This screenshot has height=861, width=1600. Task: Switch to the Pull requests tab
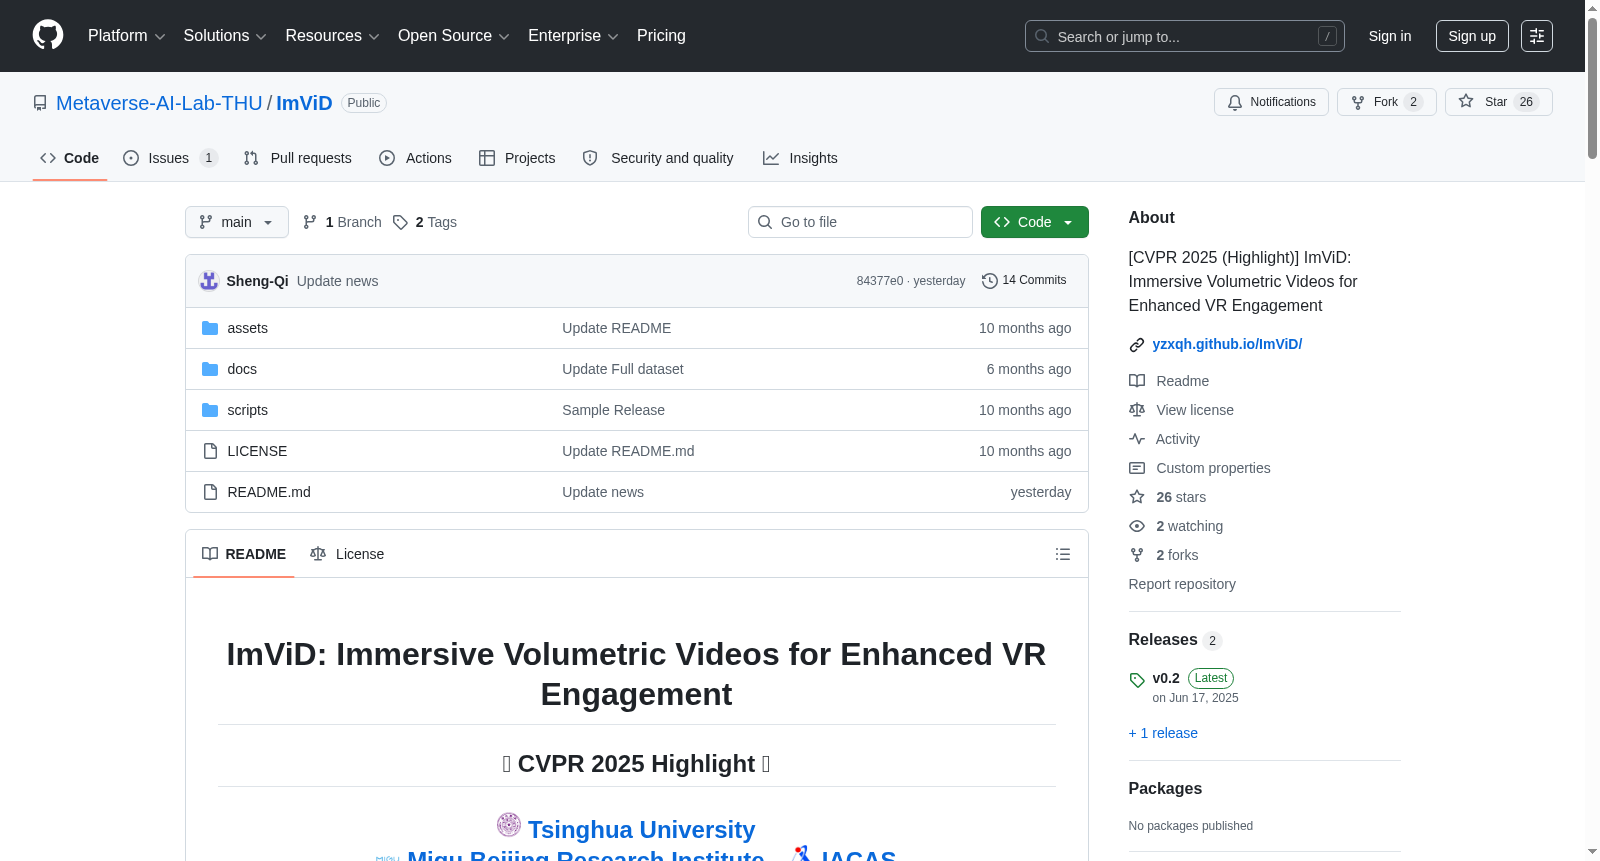pos(298,158)
